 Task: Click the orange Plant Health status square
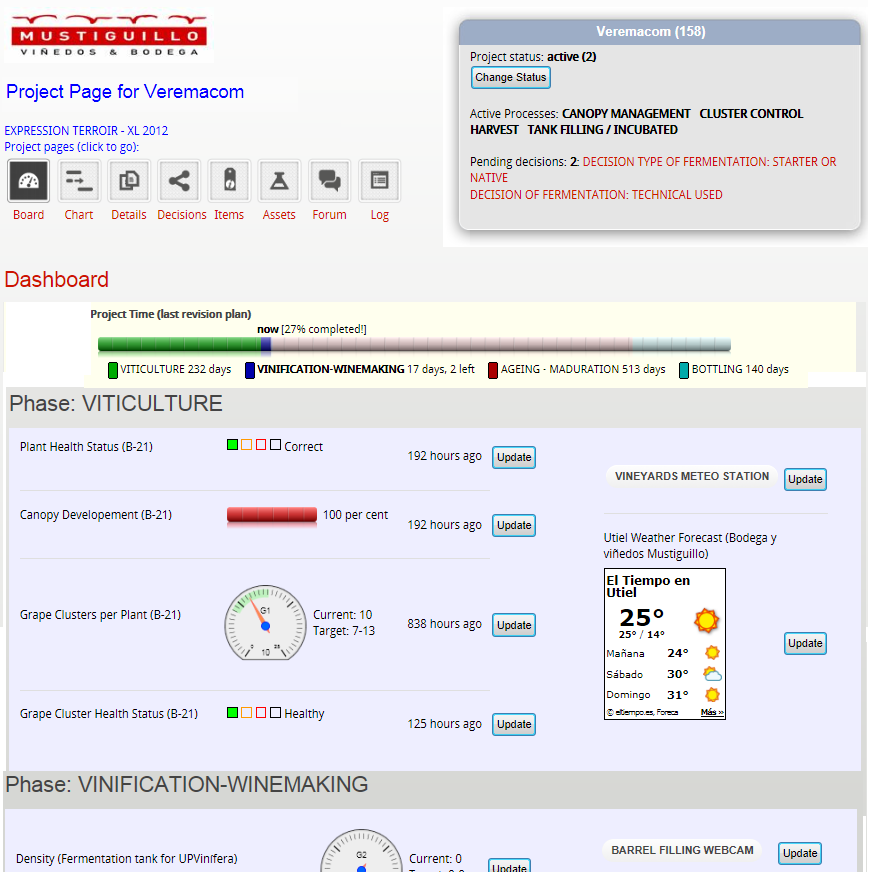(x=246, y=445)
